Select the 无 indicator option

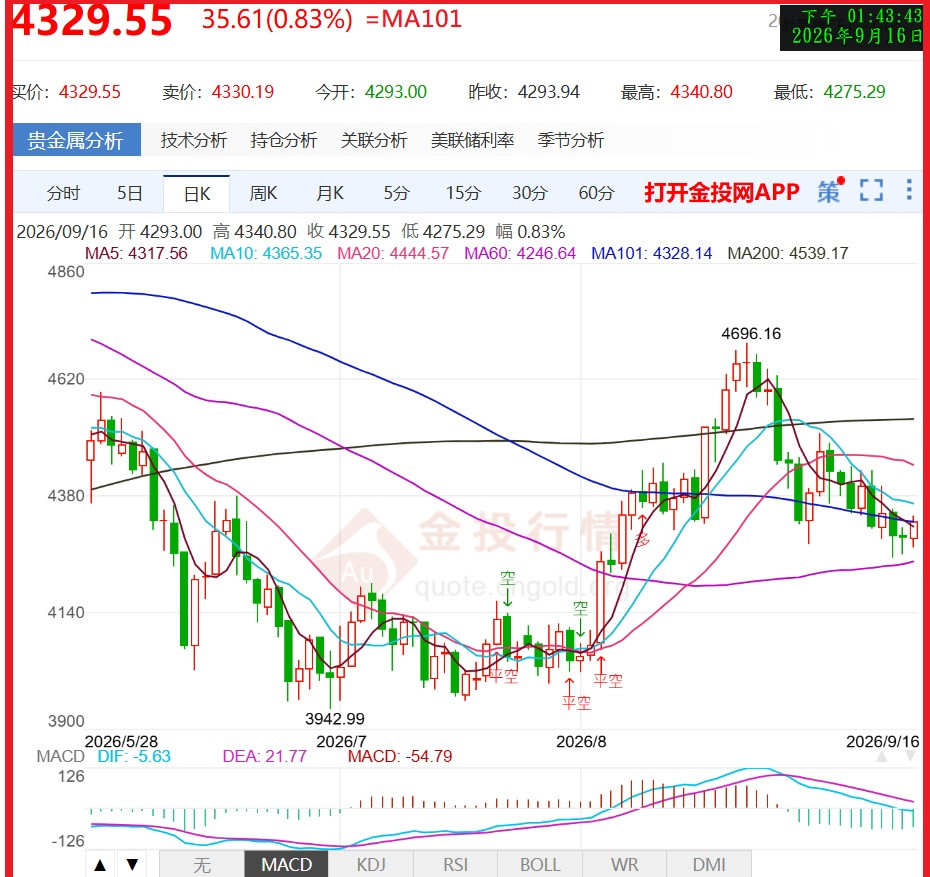click(x=202, y=865)
